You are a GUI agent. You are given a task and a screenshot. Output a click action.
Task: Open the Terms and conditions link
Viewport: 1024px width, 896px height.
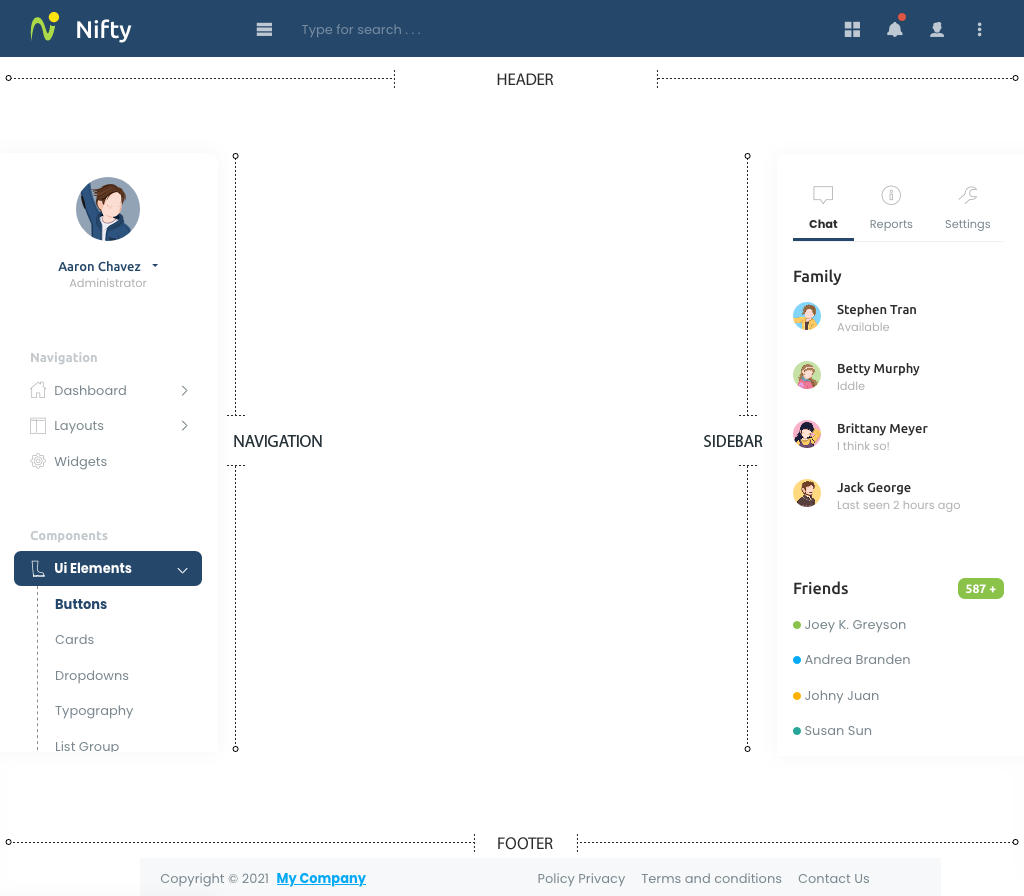pos(711,878)
